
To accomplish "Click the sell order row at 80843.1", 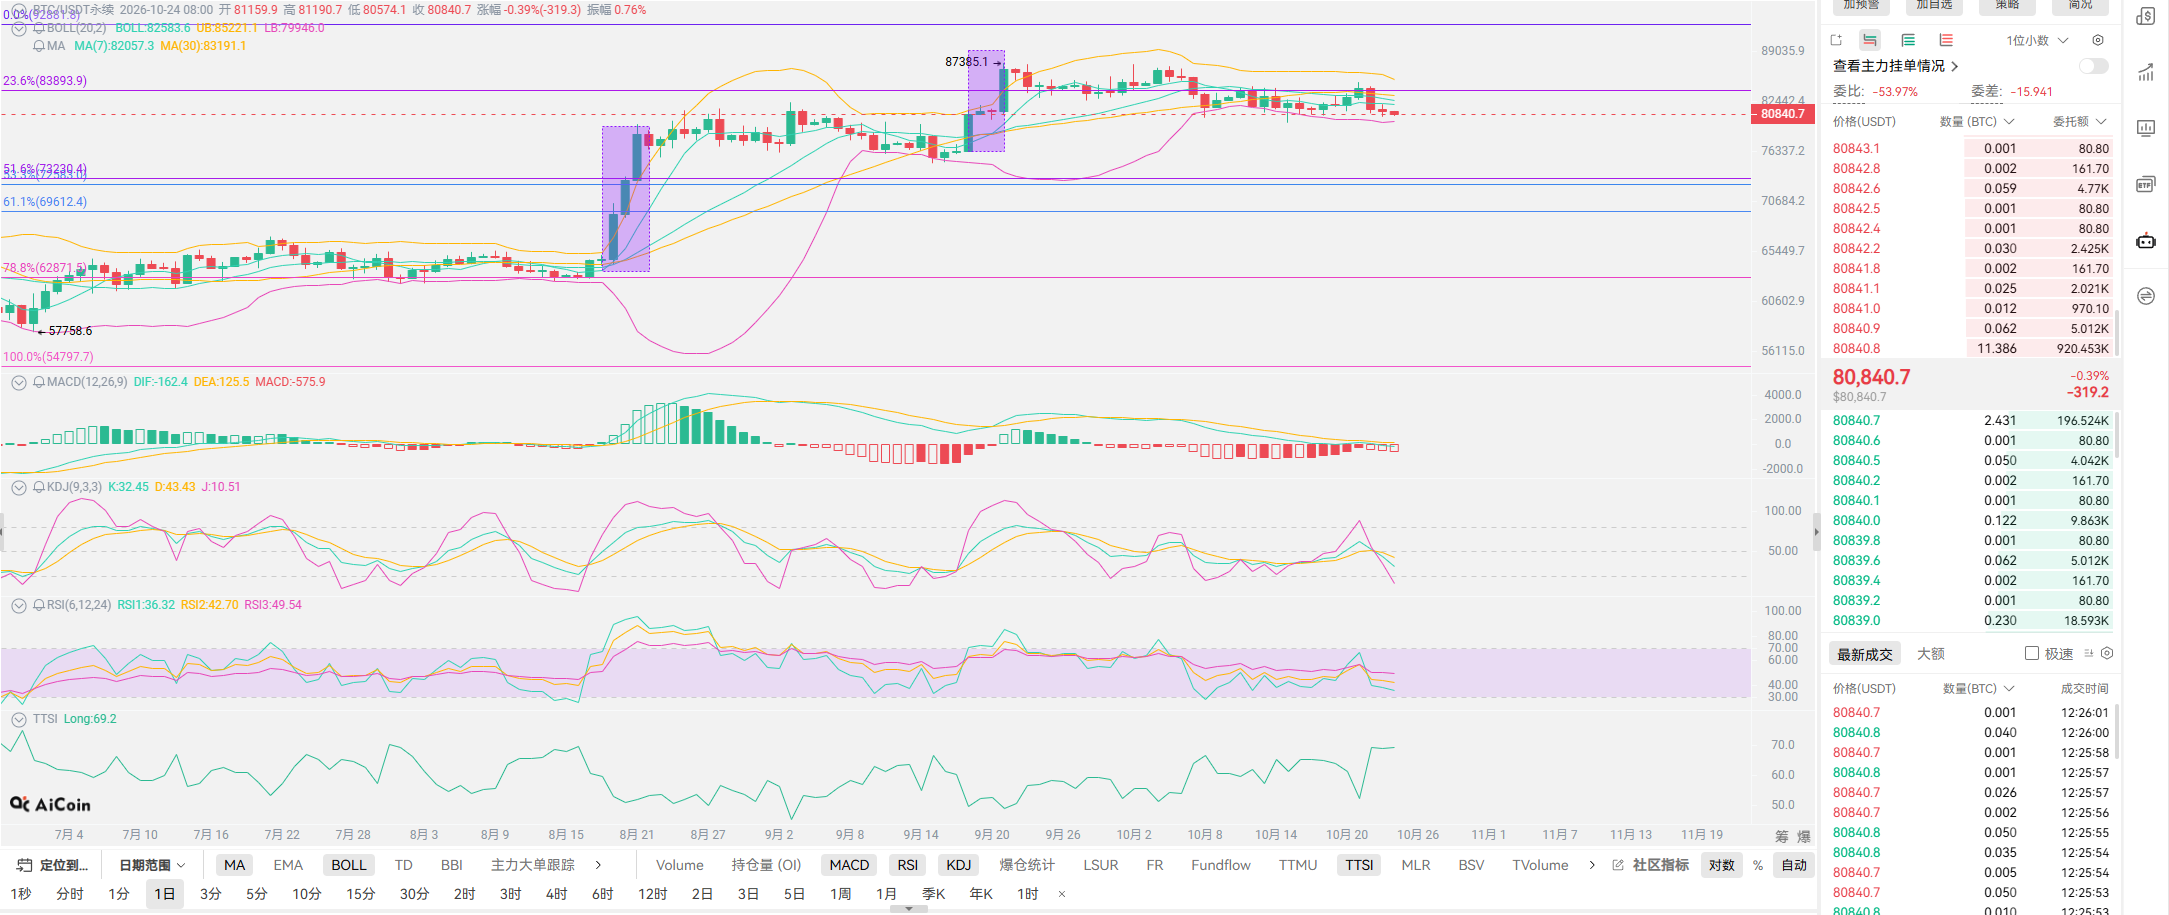I will tap(1971, 148).
